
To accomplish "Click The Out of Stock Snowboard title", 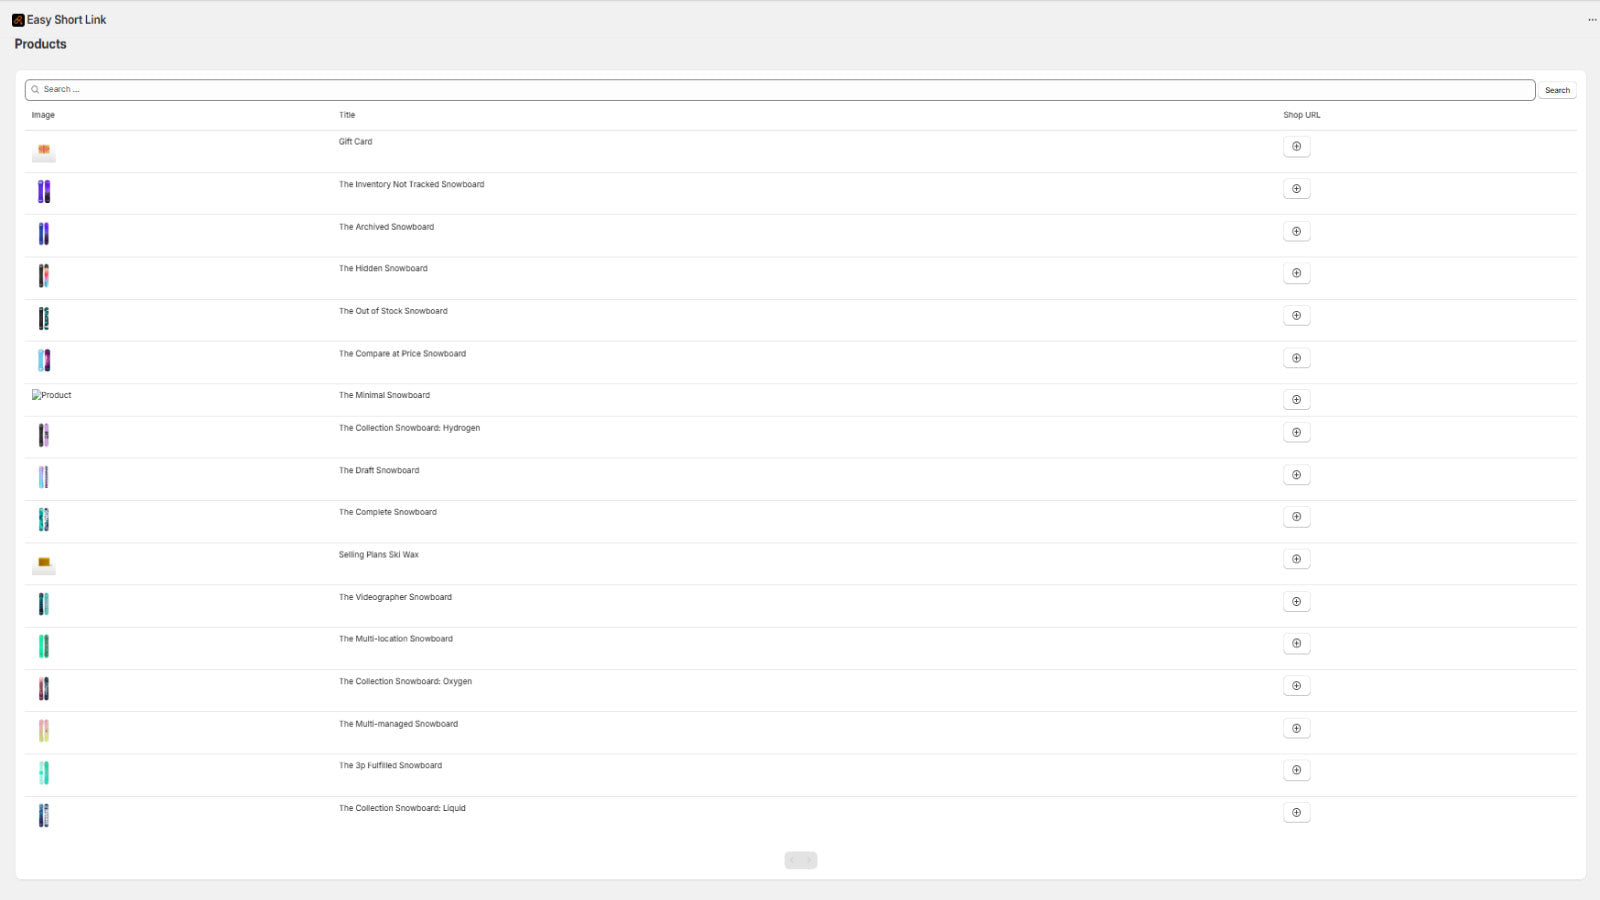I will [x=393, y=311].
